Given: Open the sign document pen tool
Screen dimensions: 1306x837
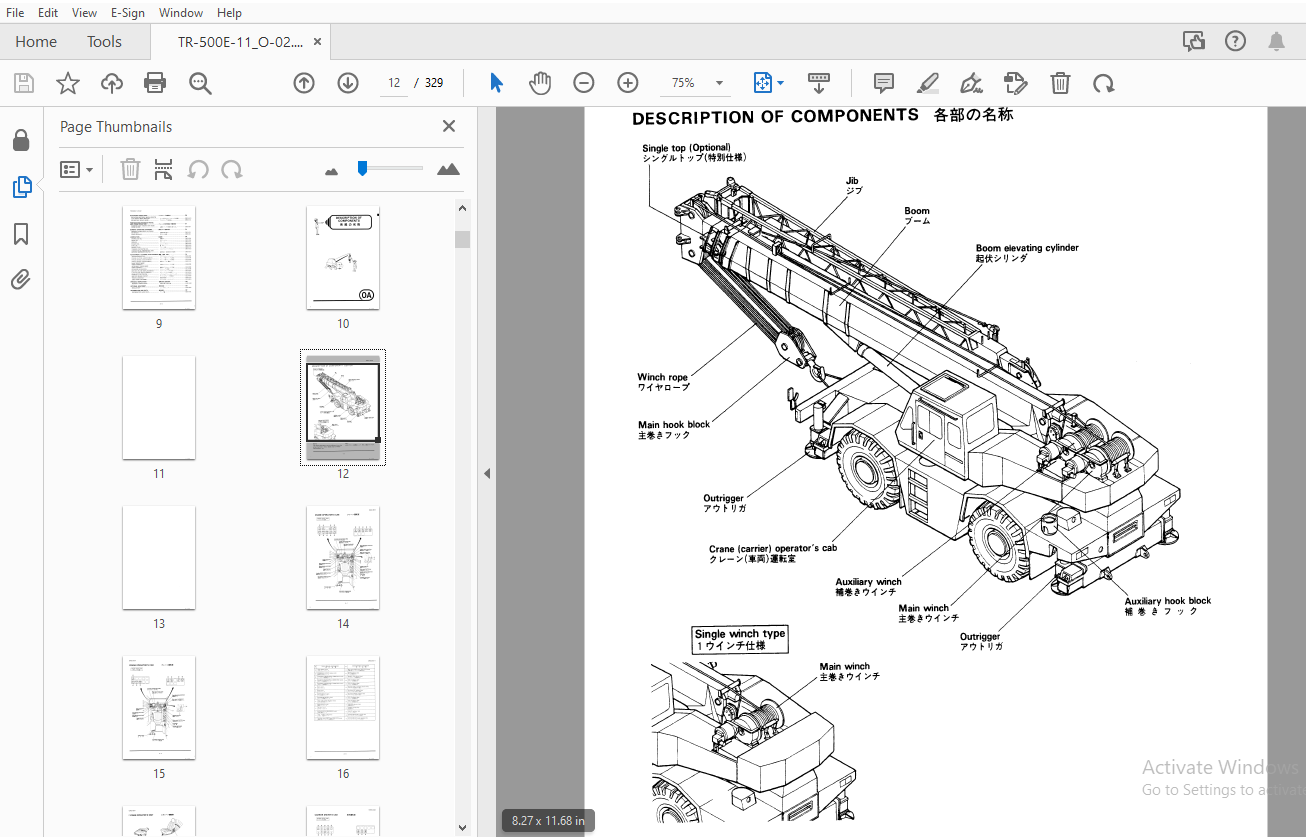Looking at the screenshot, I should (971, 83).
